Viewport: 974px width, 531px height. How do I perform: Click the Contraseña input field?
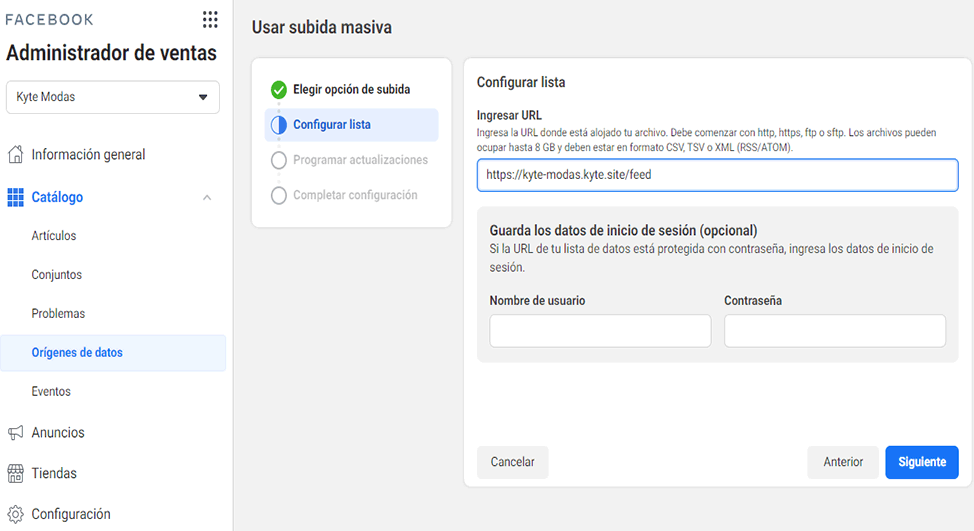coord(835,330)
